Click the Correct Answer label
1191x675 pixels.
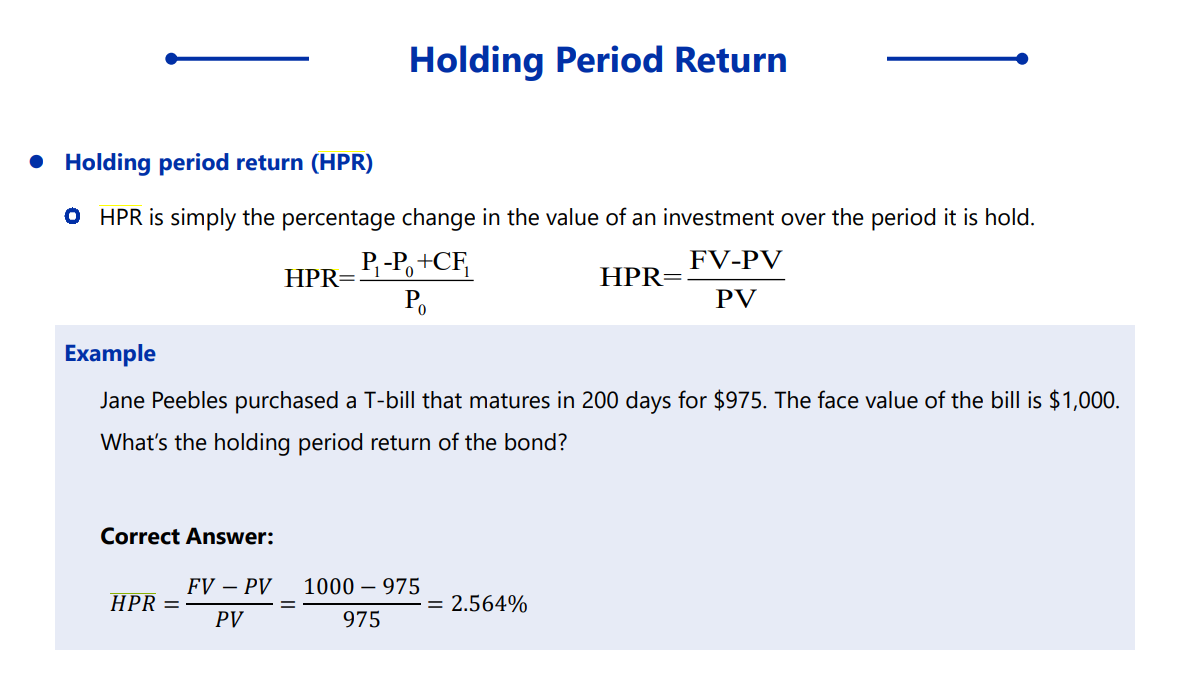click(x=187, y=537)
